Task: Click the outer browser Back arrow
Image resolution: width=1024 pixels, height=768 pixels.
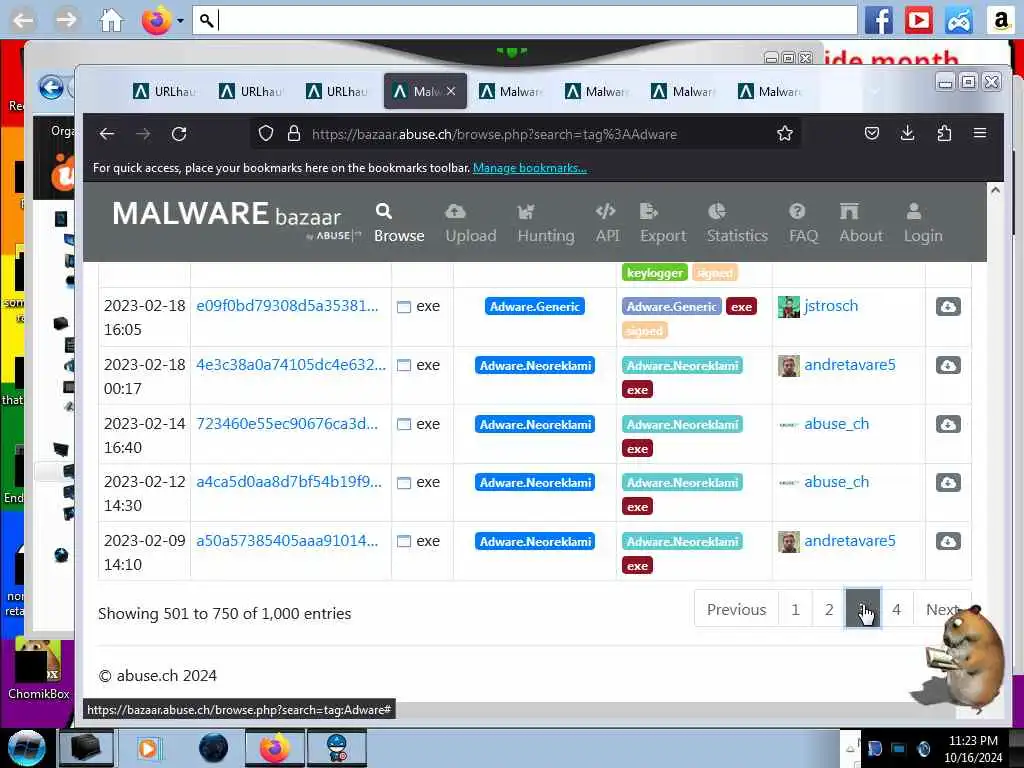Action: (23, 20)
